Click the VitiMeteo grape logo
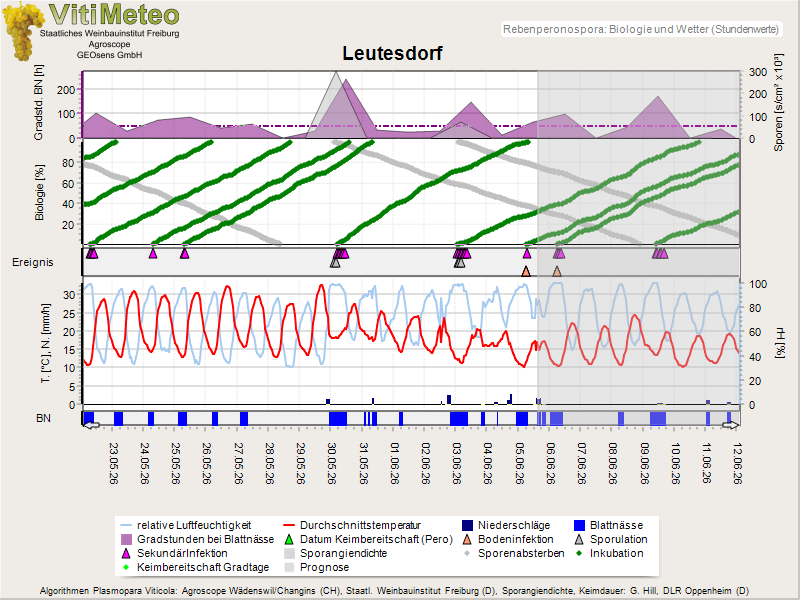 point(21,32)
